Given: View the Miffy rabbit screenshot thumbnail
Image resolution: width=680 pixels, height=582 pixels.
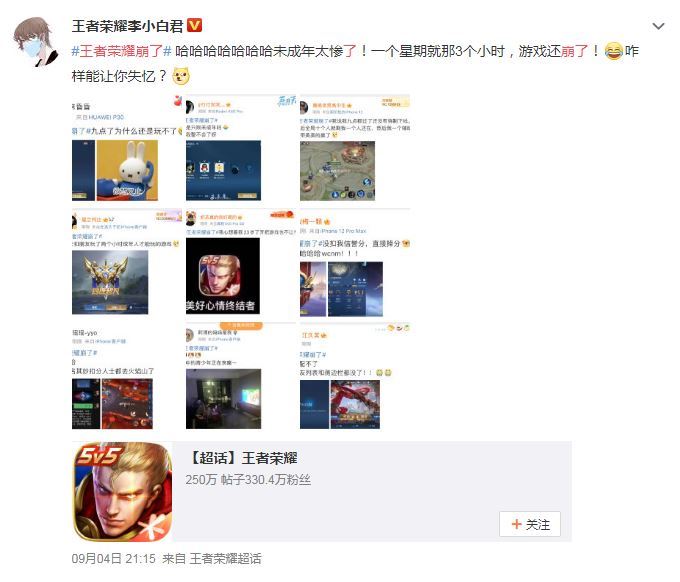Looking at the screenshot, I should pos(127,147).
